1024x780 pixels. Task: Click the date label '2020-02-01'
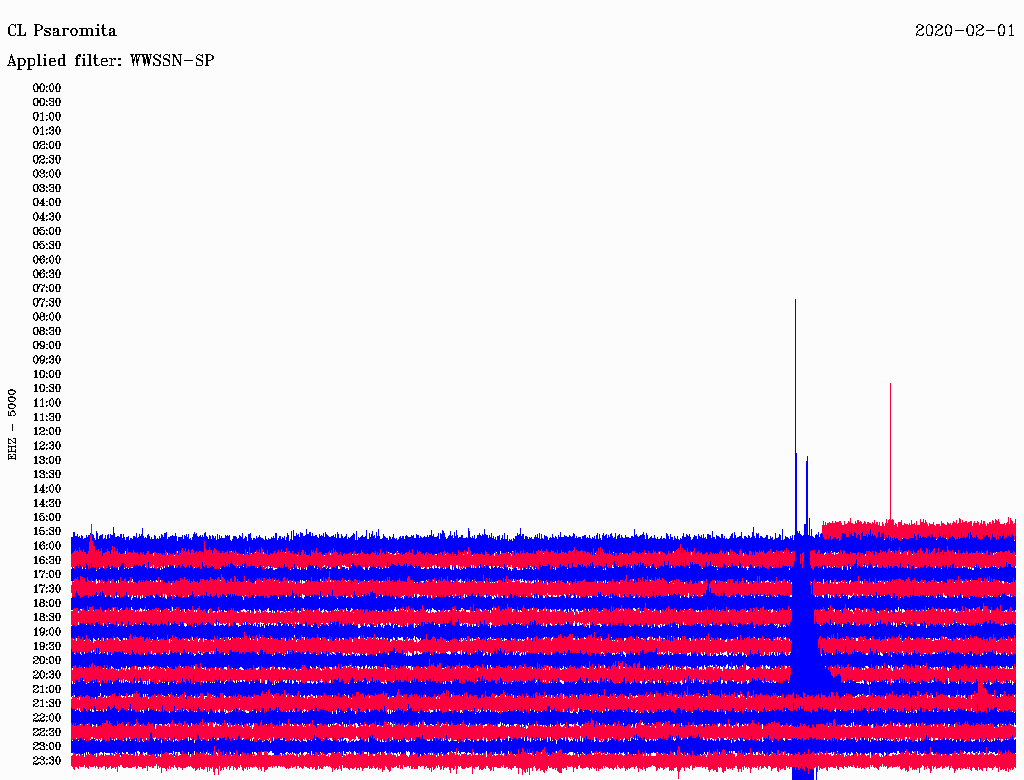[965, 31]
